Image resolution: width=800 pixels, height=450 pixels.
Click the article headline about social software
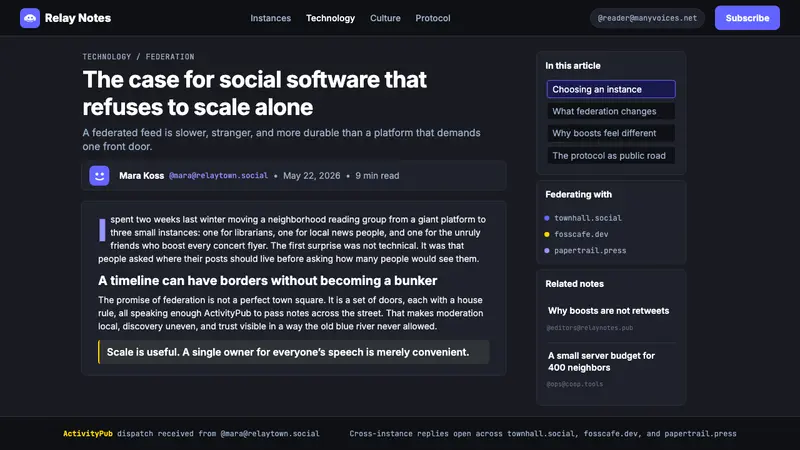255,93
